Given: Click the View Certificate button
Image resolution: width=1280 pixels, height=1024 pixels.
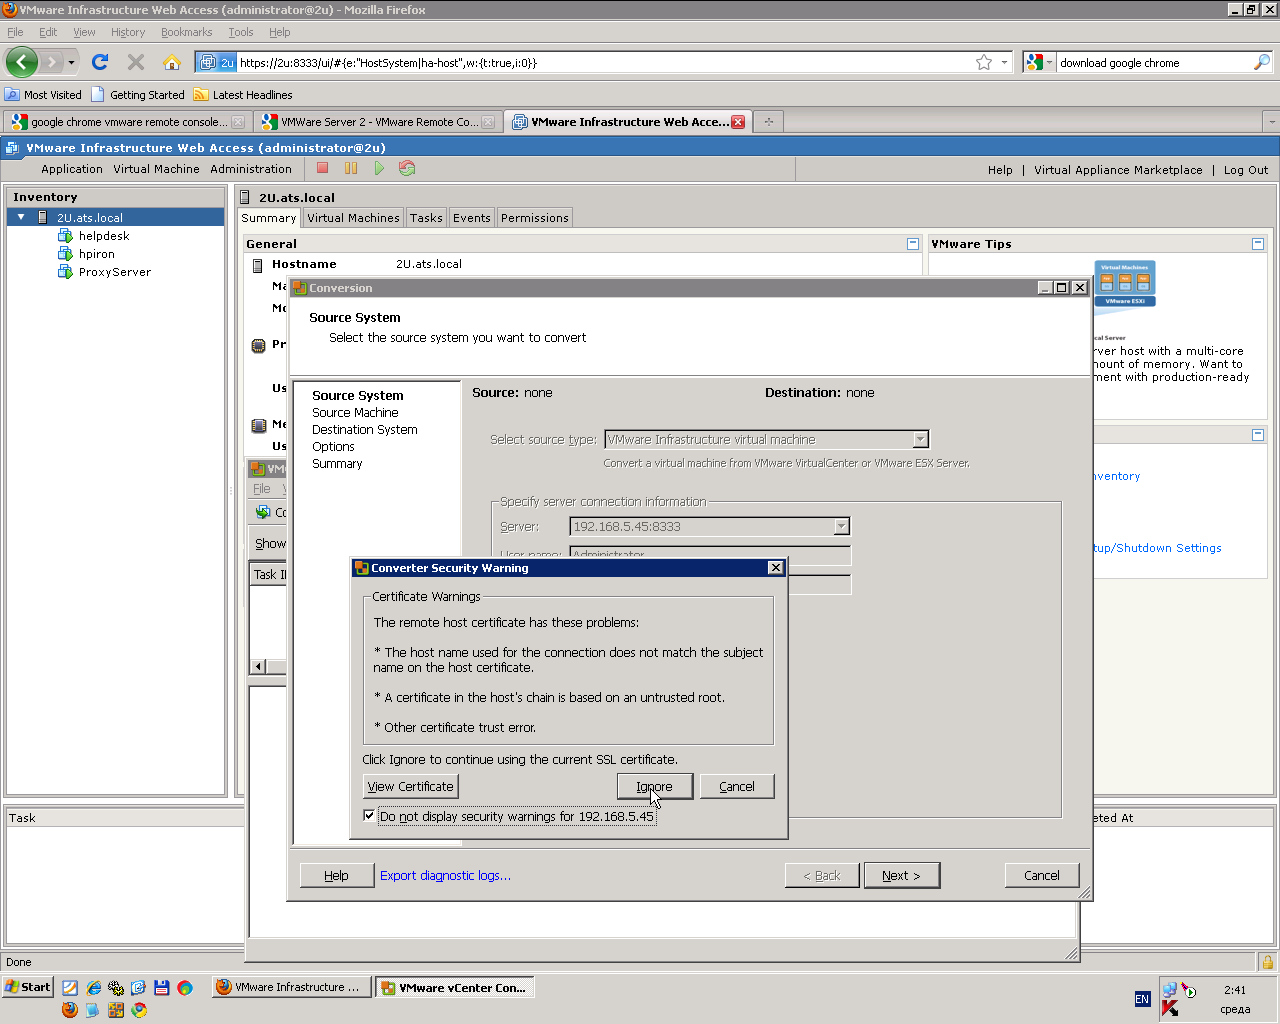Looking at the screenshot, I should (410, 787).
